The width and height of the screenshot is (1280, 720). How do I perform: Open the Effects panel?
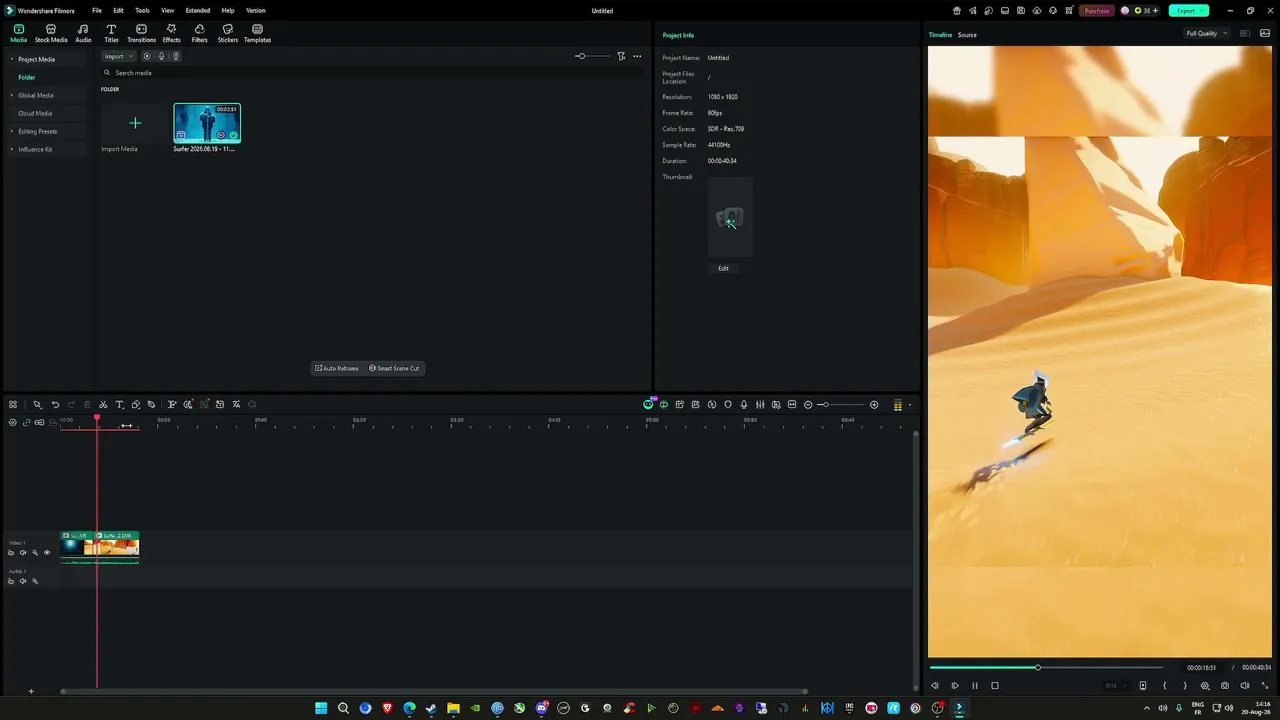click(x=172, y=33)
